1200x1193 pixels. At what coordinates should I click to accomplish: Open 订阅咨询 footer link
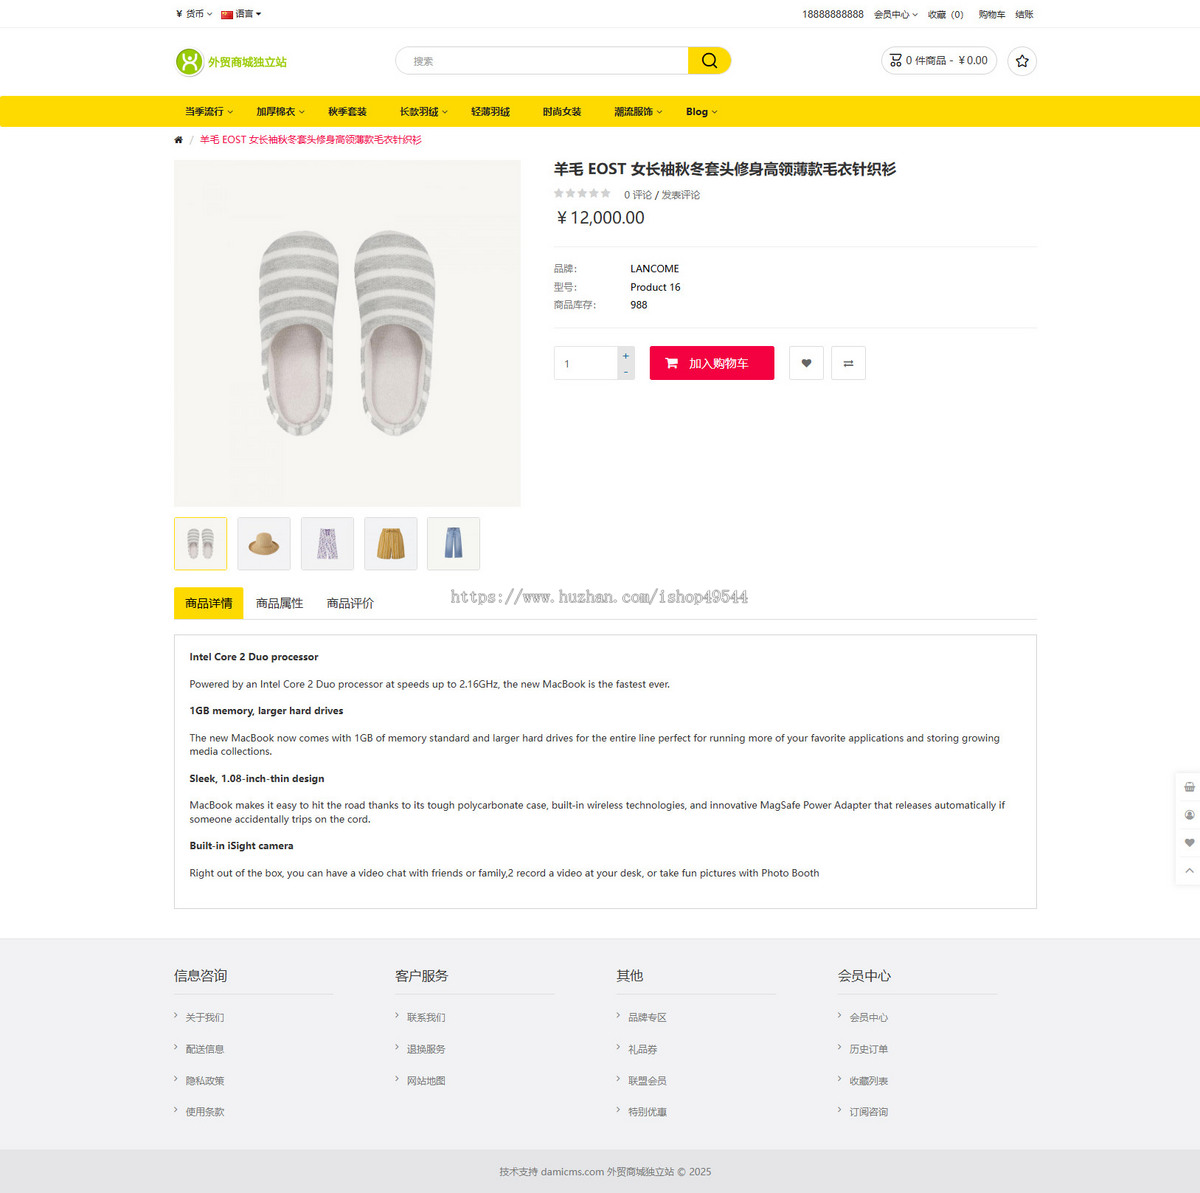coord(868,1112)
